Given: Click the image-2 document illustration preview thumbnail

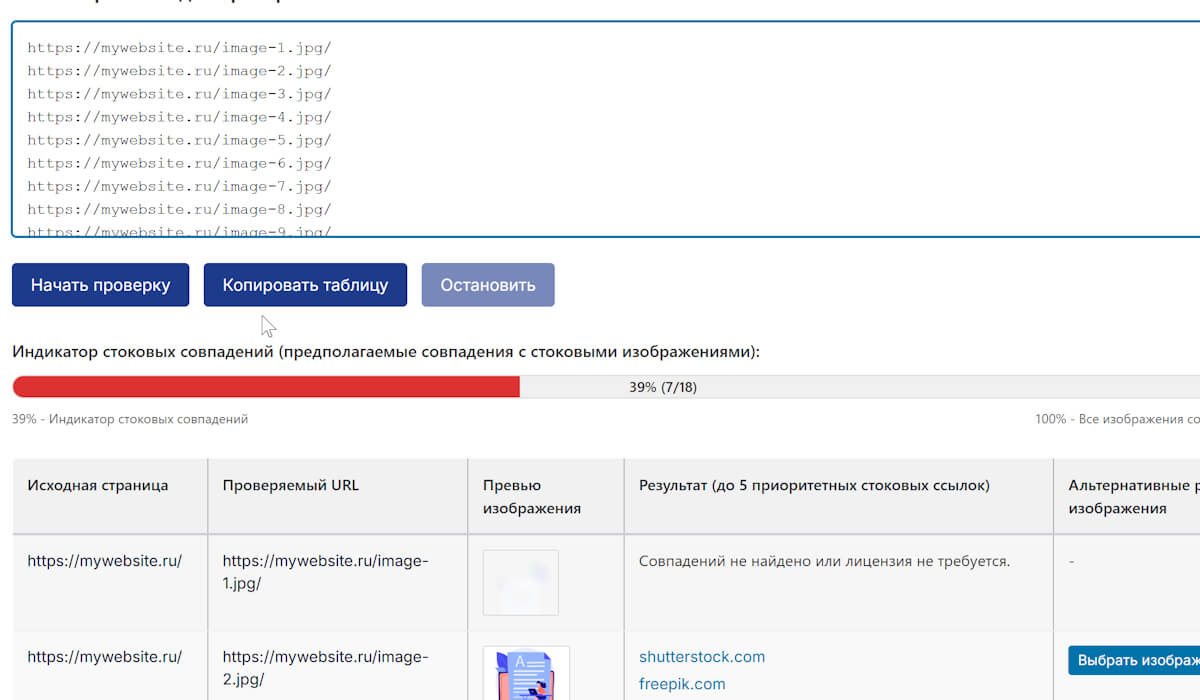Looking at the screenshot, I should (526, 673).
